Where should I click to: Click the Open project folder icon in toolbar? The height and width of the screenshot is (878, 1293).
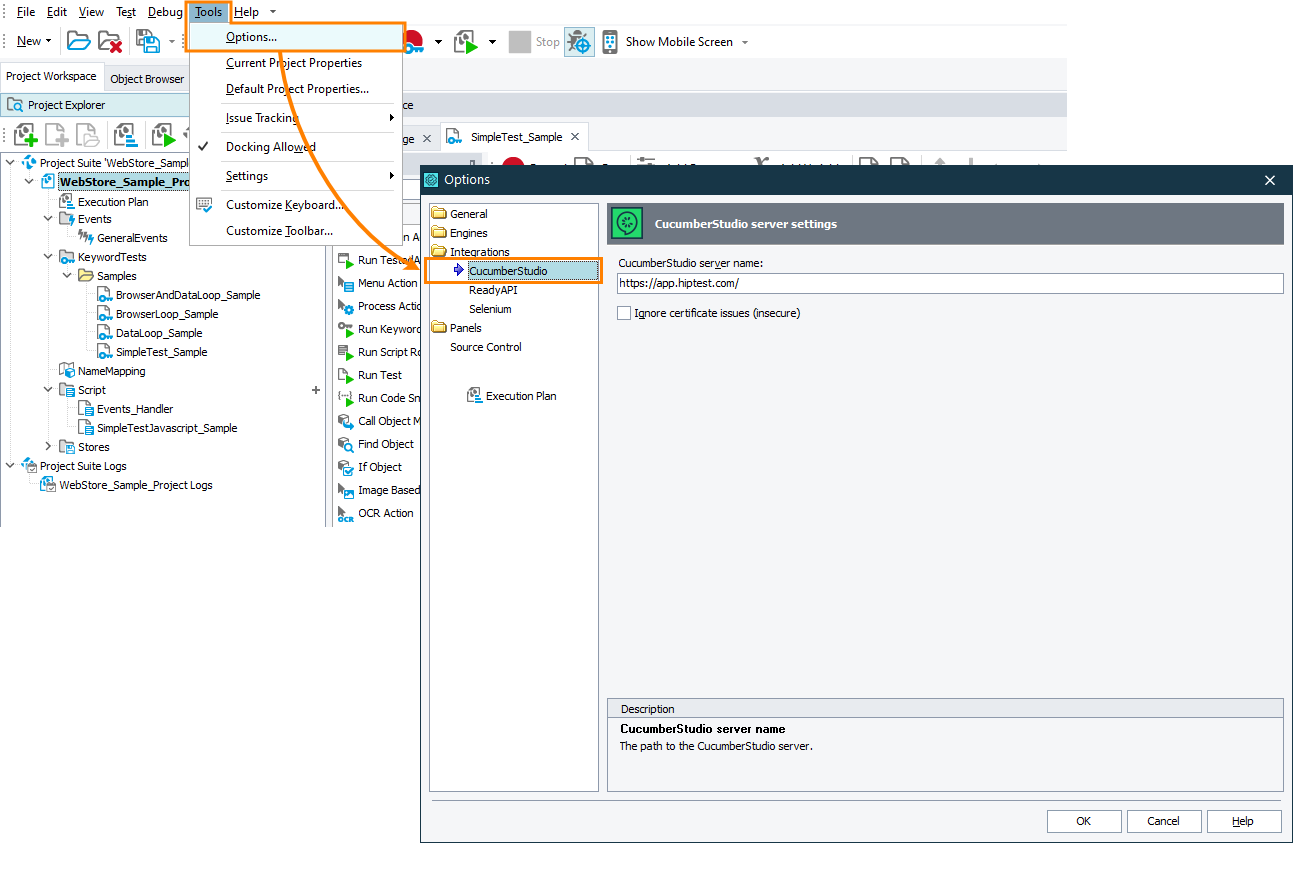pyautogui.click(x=79, y=42)
